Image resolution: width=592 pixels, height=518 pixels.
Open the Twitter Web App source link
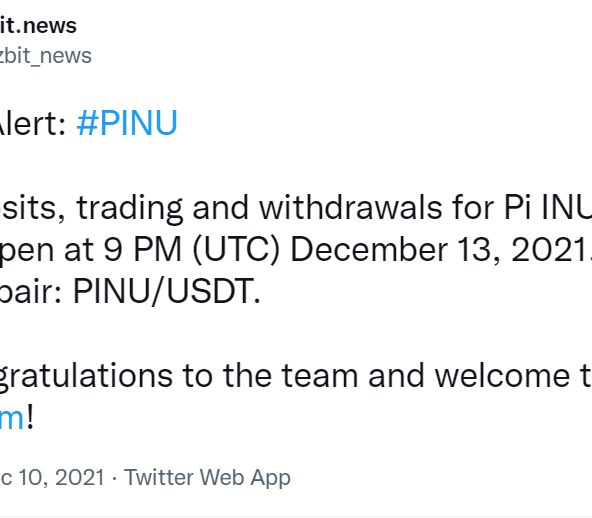pos(207,478)
